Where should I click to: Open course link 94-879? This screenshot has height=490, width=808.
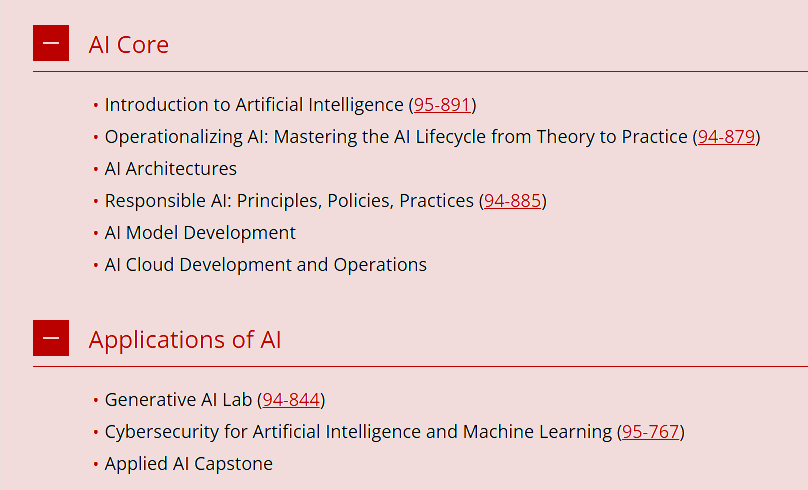tap(726, 137)
